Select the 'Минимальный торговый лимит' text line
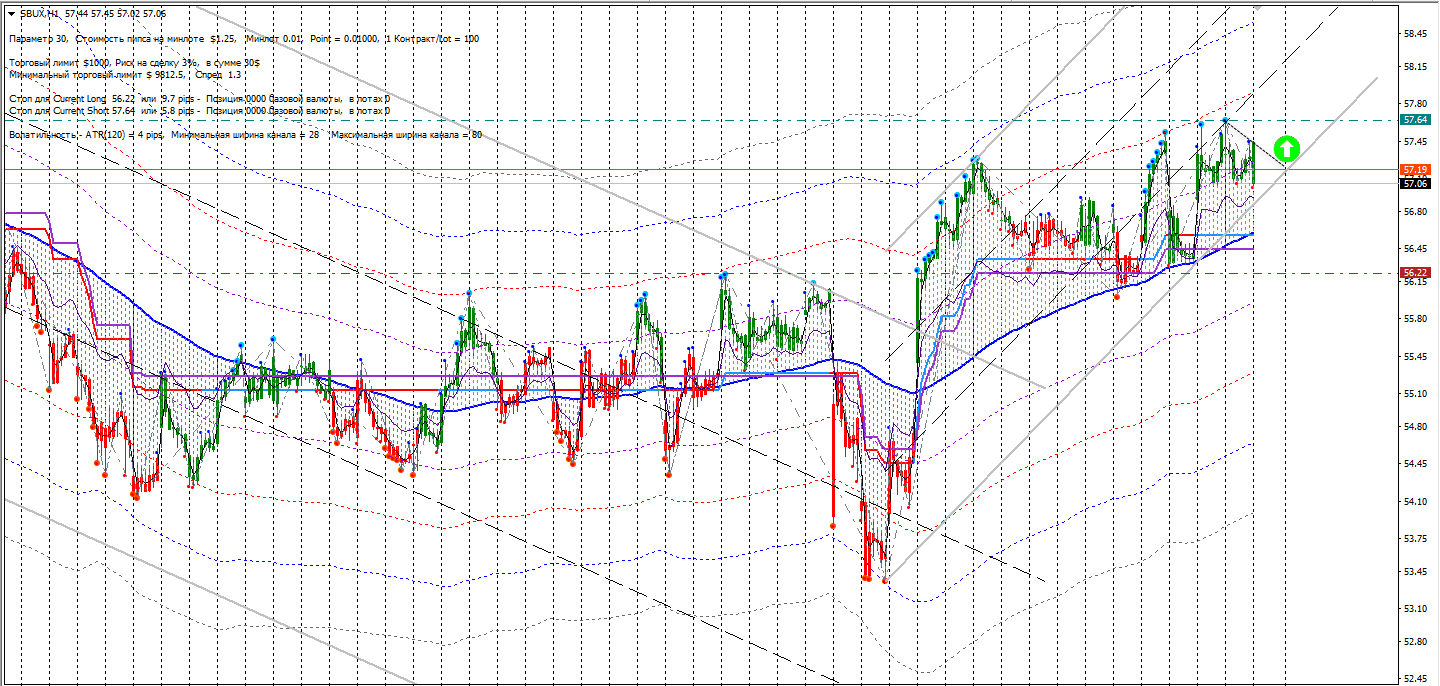 [x=125, y=74]
